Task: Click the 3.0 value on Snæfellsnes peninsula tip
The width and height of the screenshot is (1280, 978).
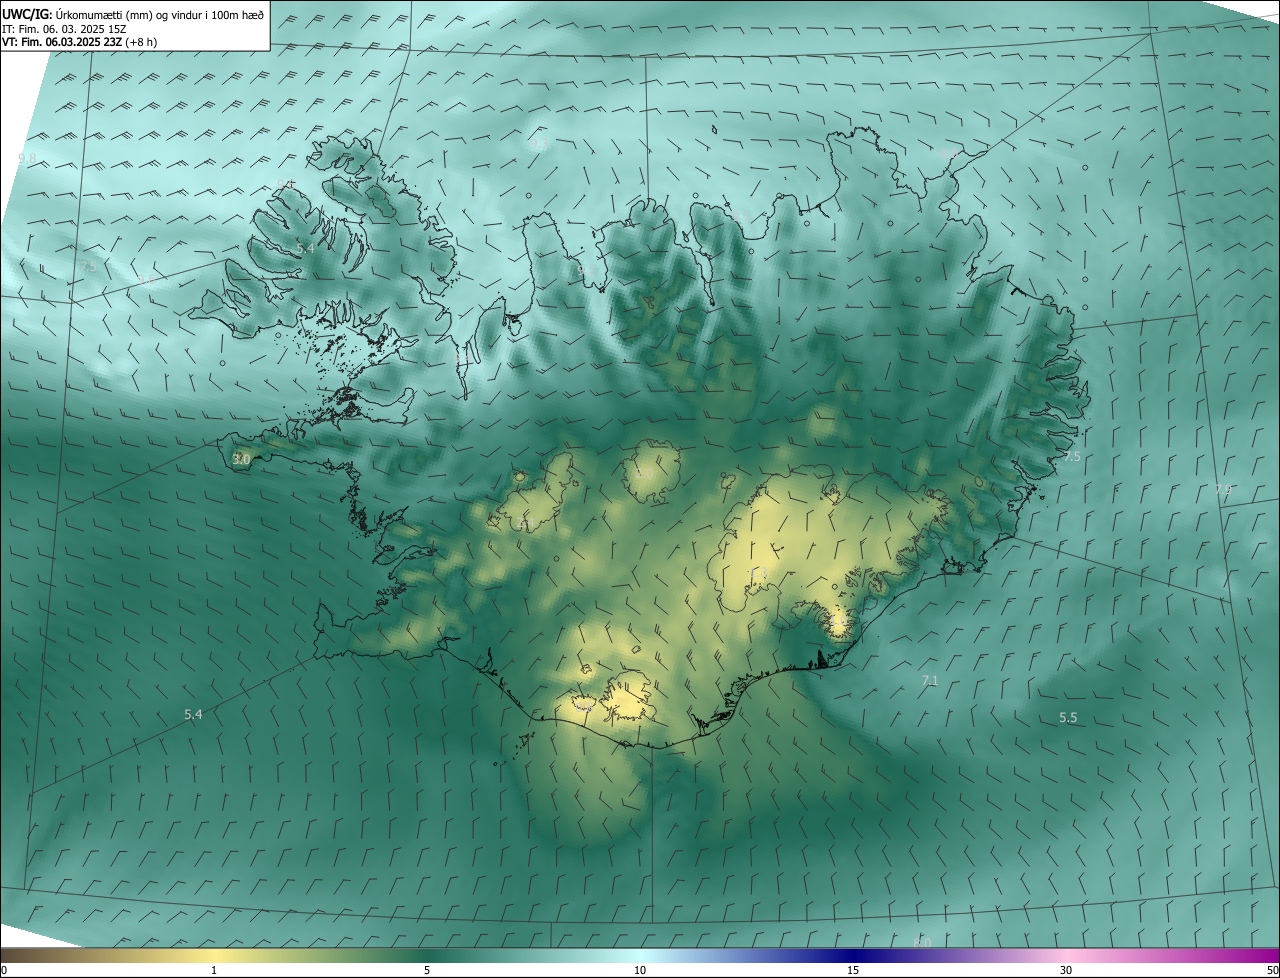Action: point(241,459)
